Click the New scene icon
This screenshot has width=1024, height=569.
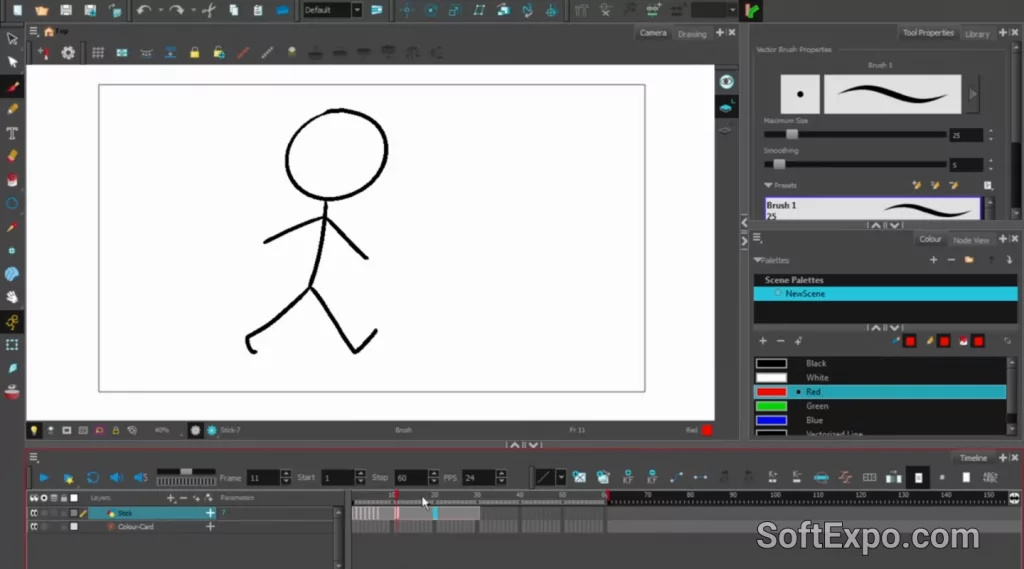(x=18, y=10)
